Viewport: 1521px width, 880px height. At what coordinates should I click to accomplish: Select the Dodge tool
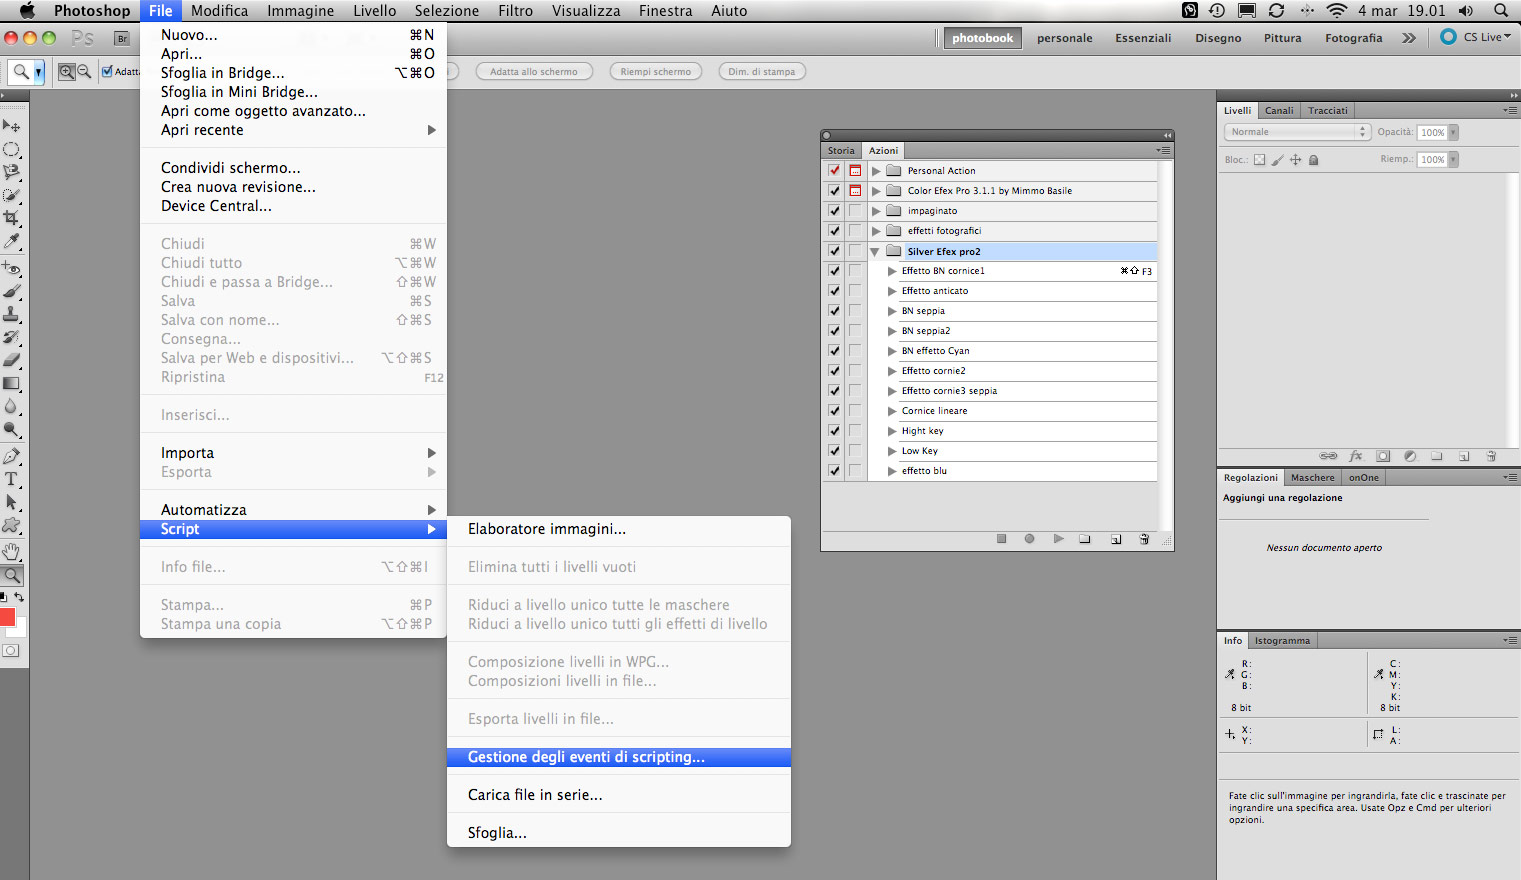pos(12,429)
